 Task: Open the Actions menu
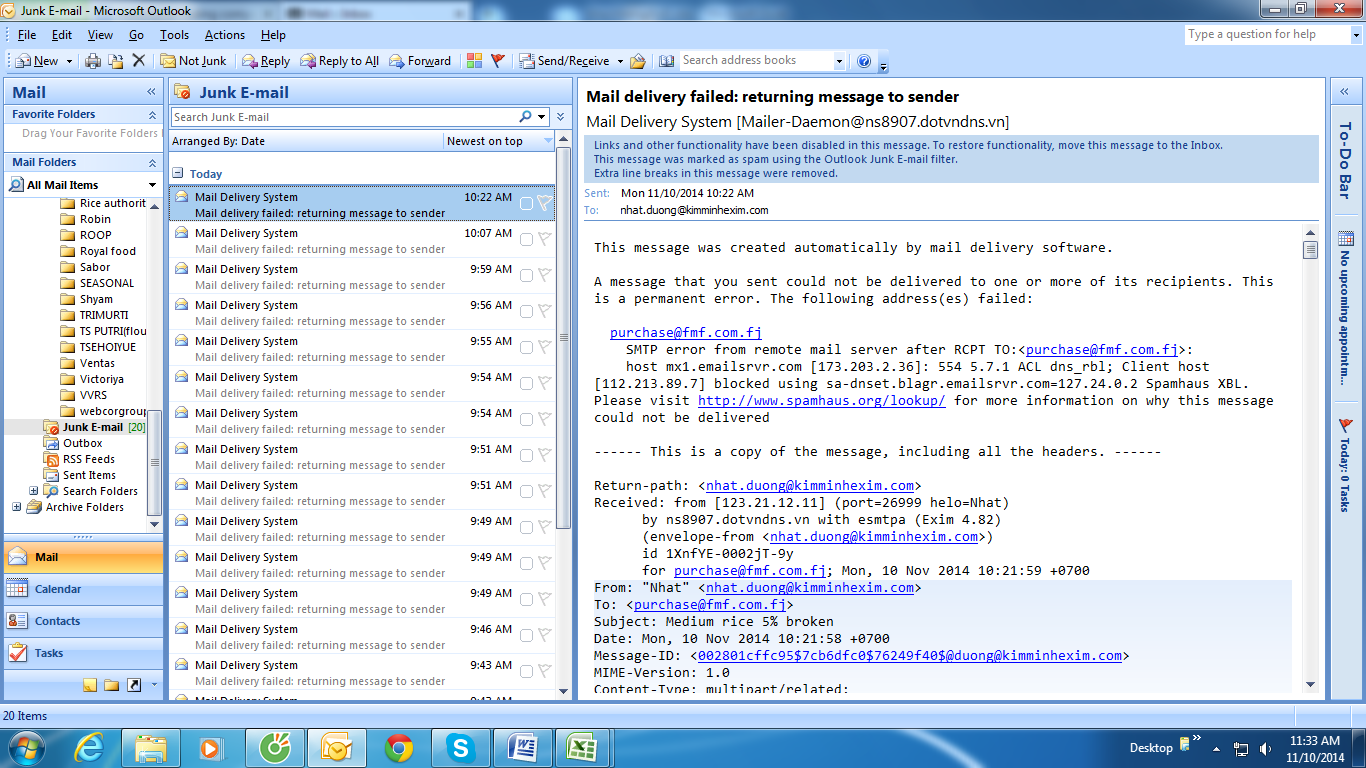tap(225, 35)
